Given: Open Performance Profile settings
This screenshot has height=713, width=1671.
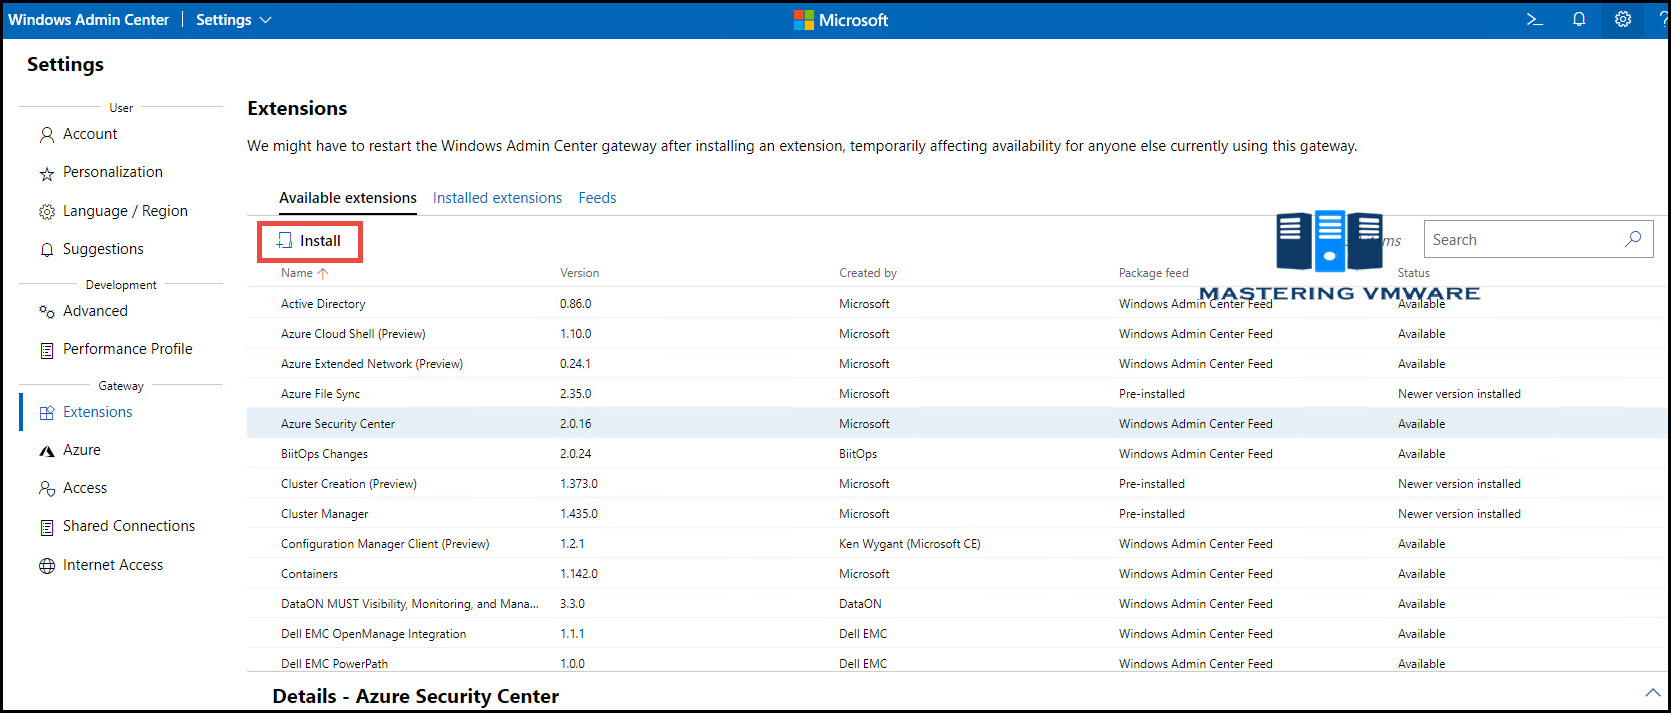Looking at the screenshot, I should 128,349.
